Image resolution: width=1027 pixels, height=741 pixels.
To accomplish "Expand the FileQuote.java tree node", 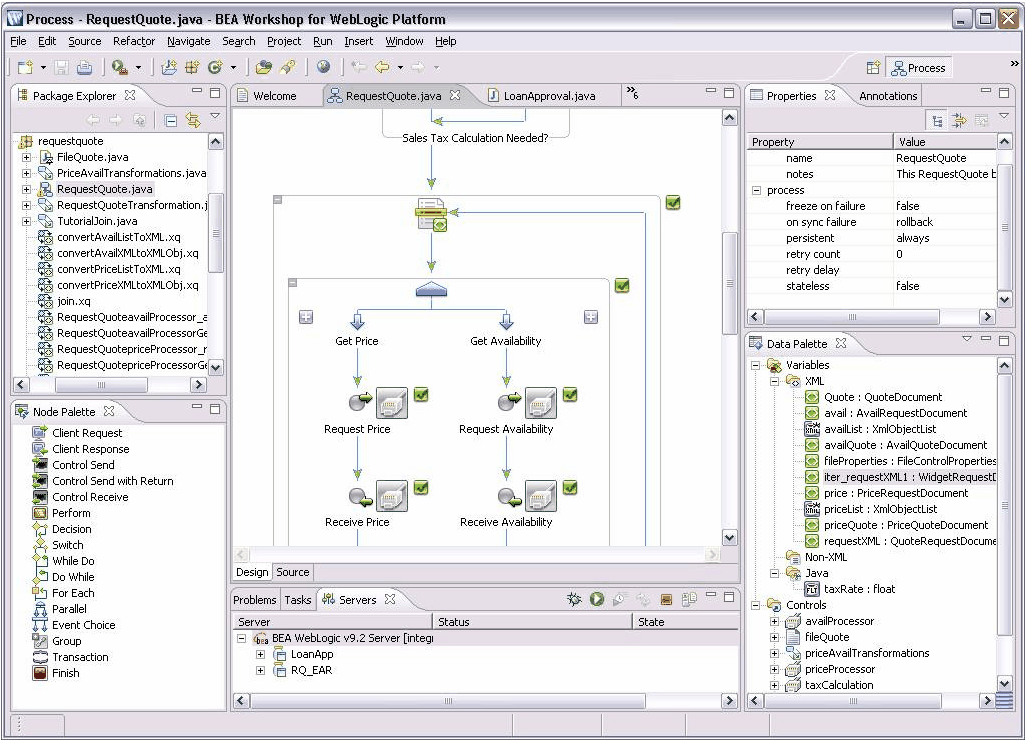I will [x=26, y=157].
